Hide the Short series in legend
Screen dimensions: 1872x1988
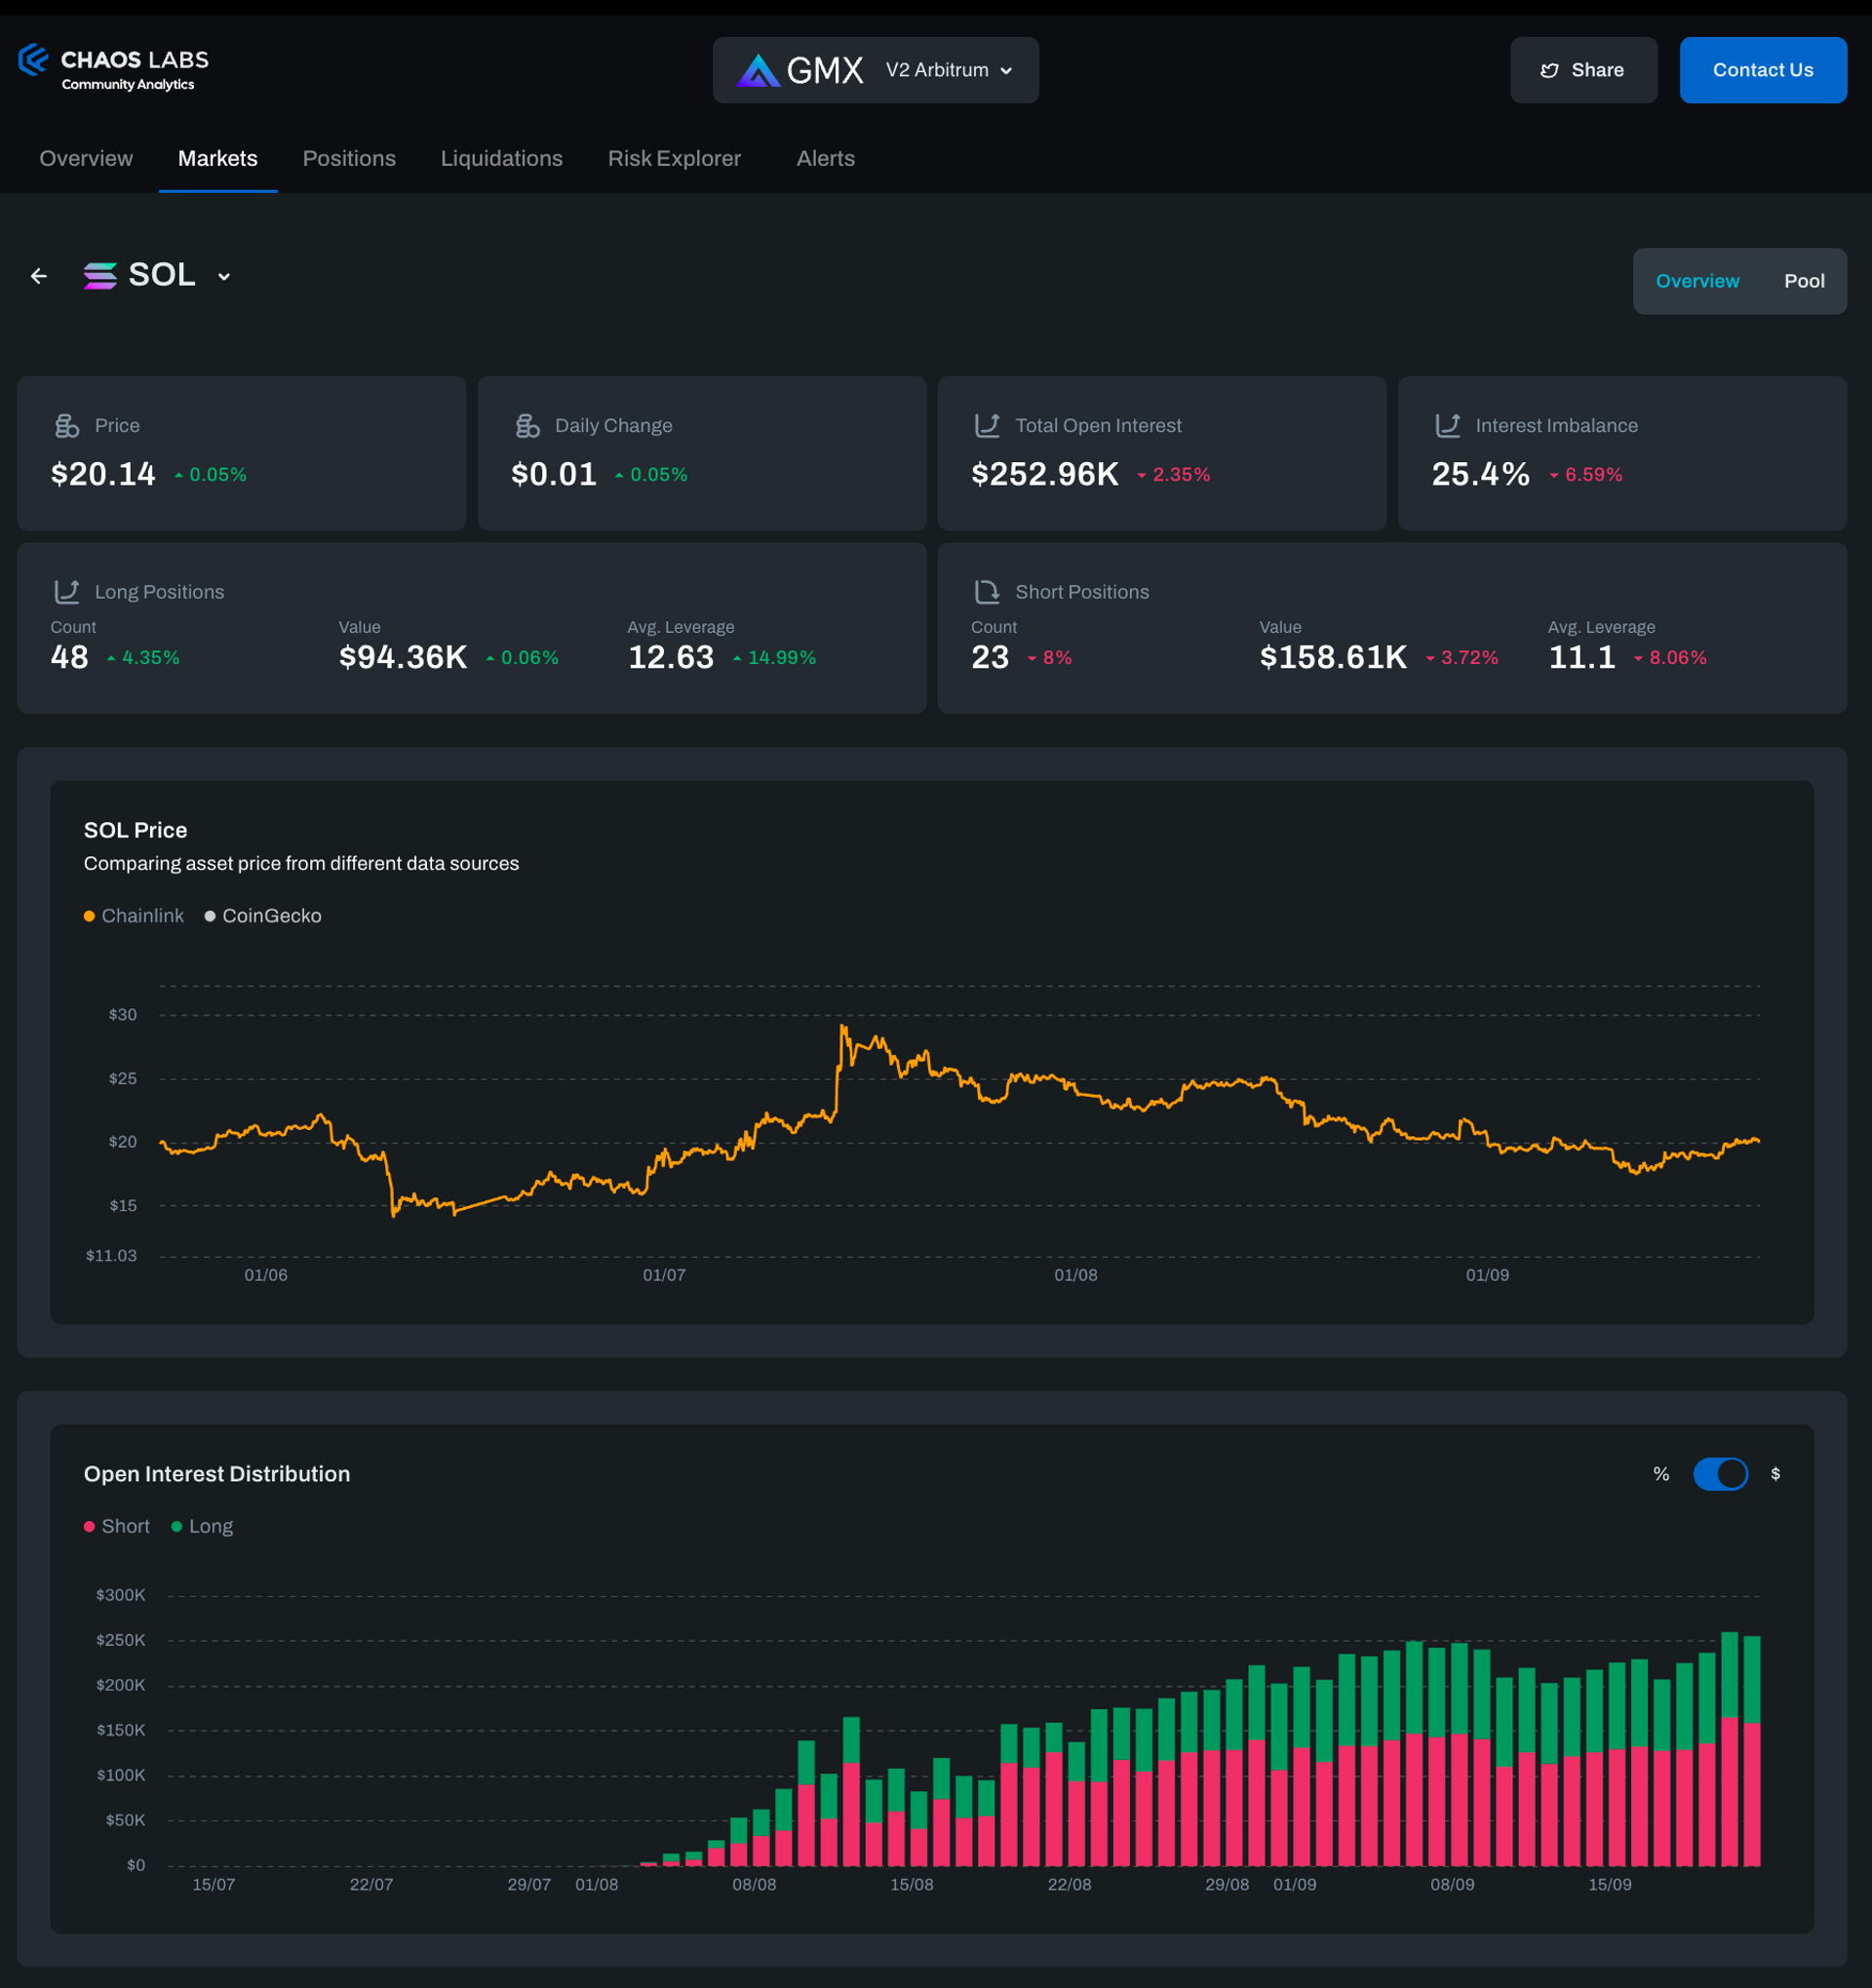[117, 1526]
